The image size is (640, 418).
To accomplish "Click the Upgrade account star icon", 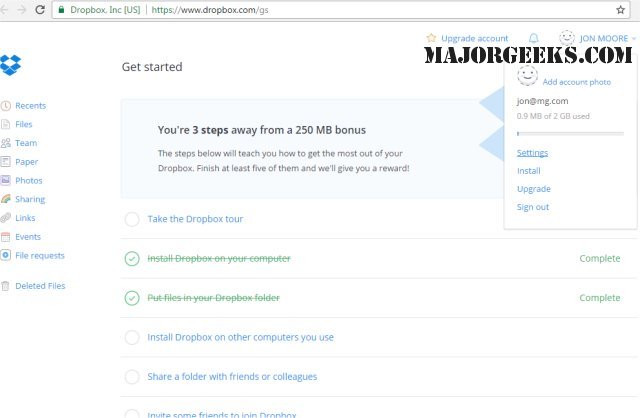I will pyautogui.click(x=431, y=38).
